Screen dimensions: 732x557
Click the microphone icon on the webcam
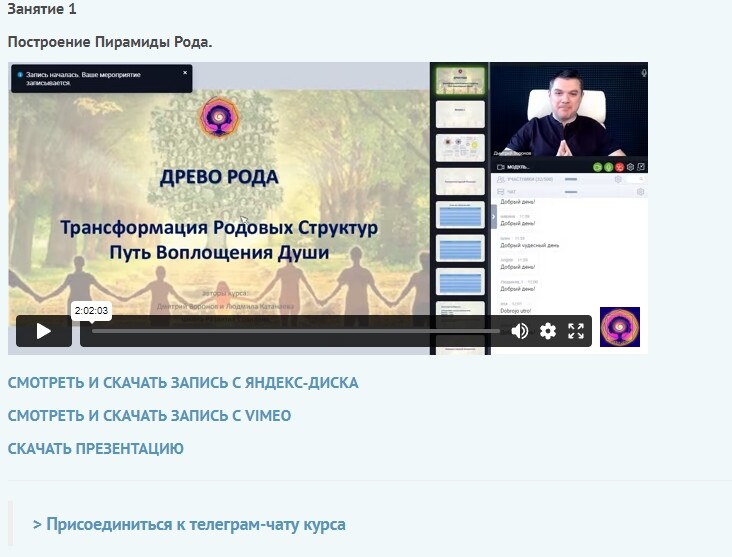coord(643,73)
